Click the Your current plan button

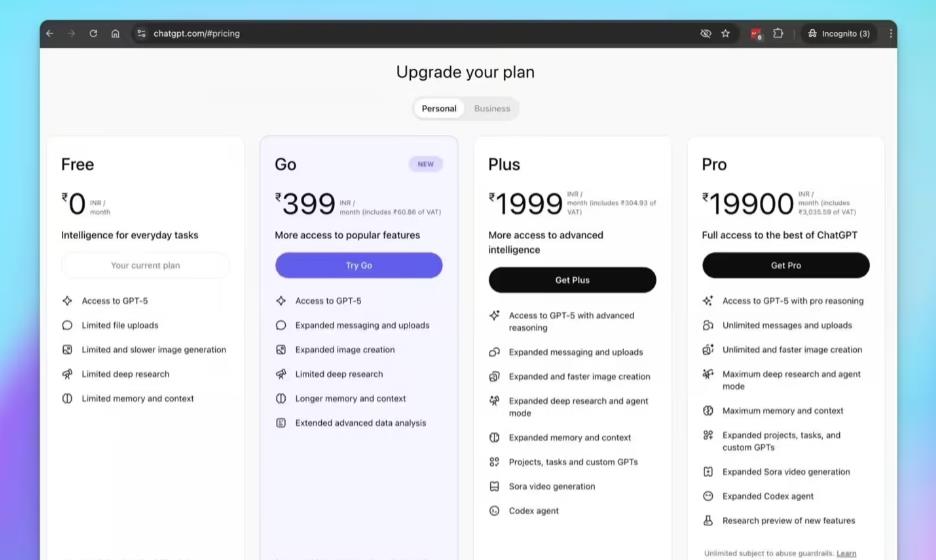(145, 265)
